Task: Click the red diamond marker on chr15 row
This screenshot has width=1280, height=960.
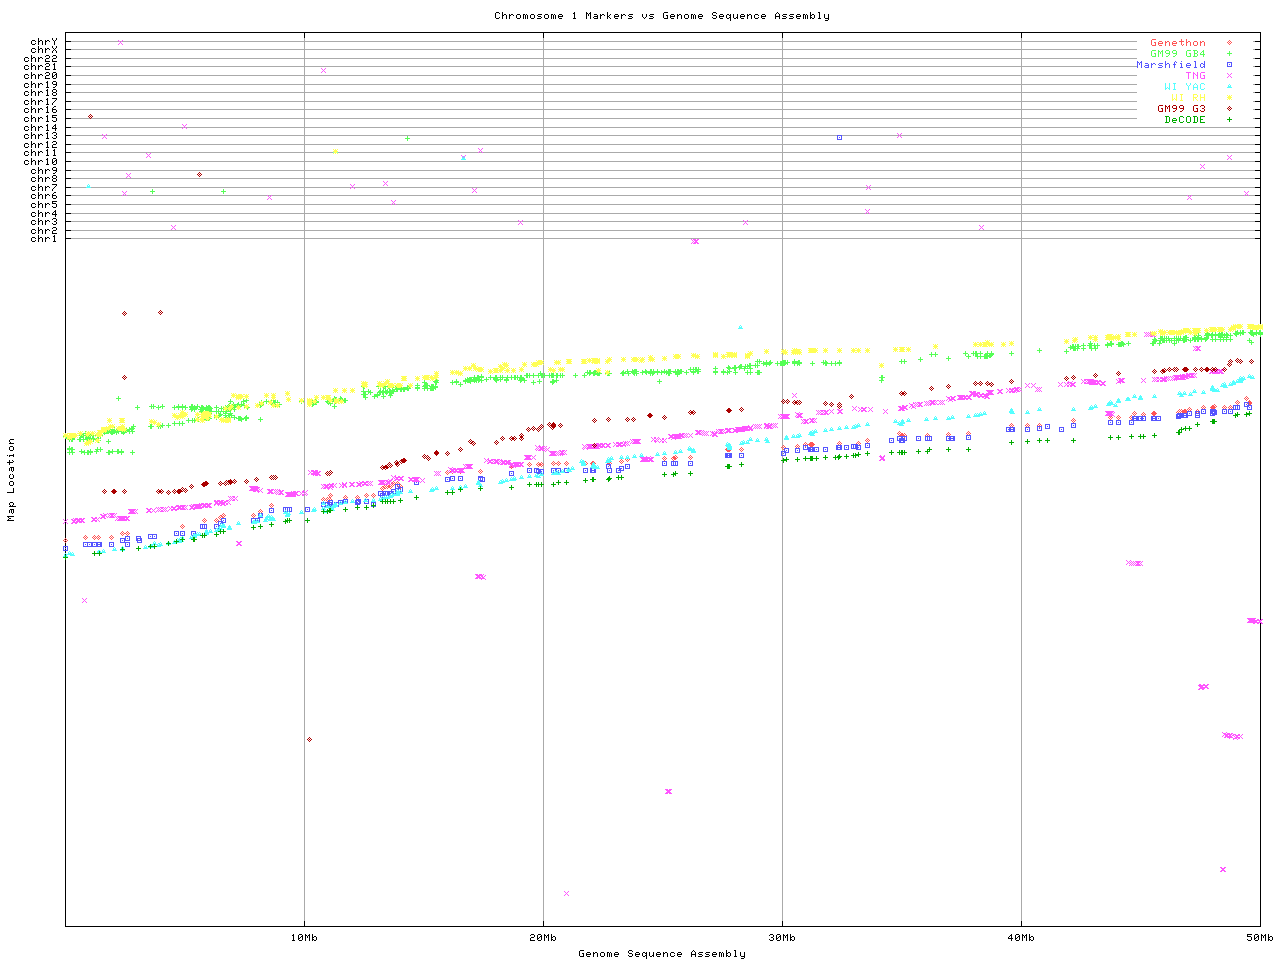Action: tap(91, 117)
